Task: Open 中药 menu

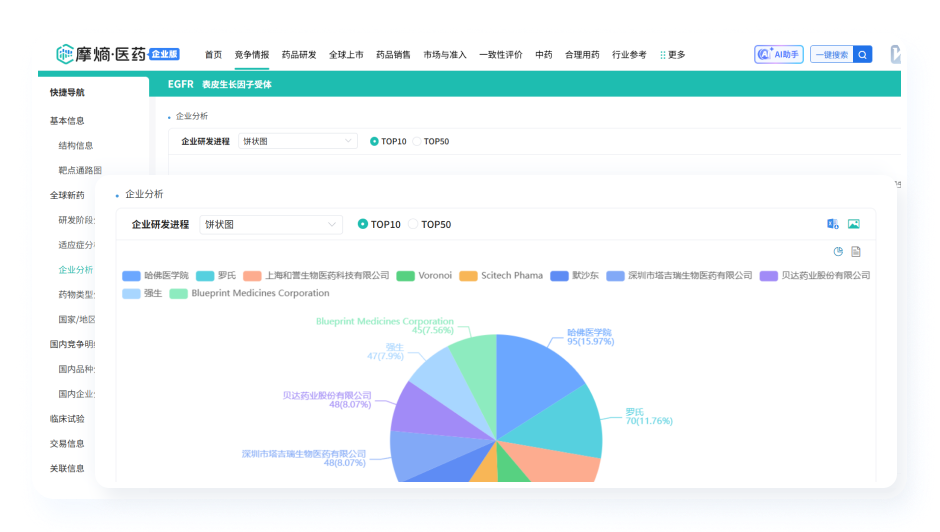Action: point(544,55)
